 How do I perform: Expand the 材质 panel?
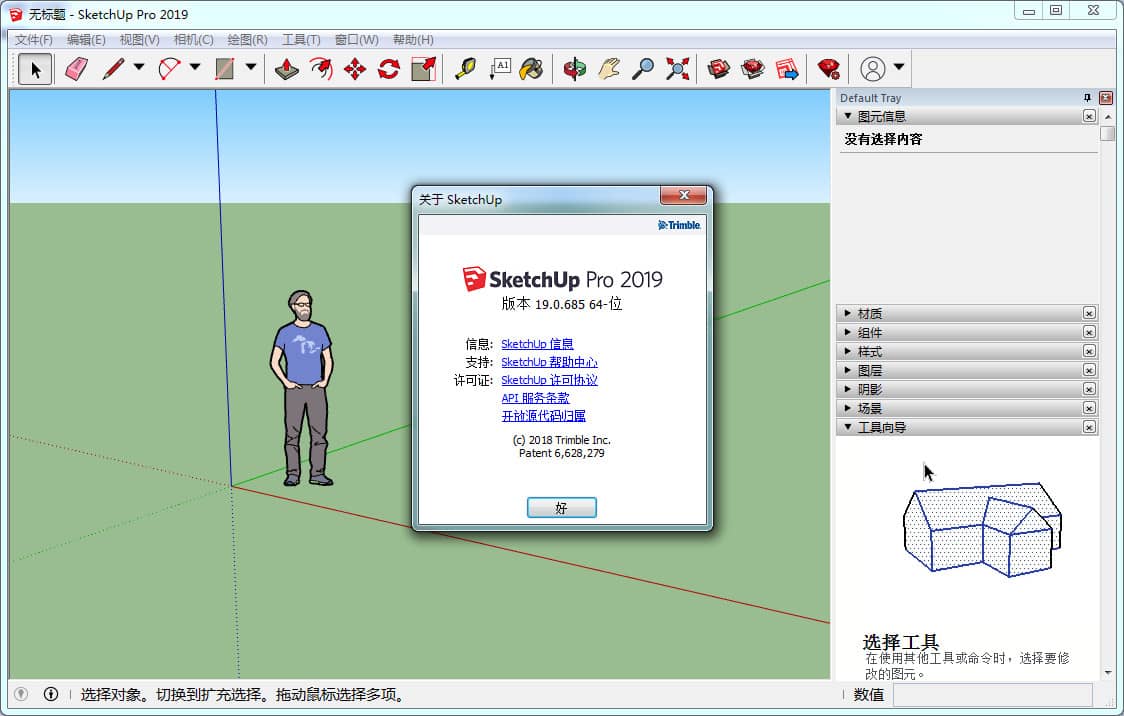(869, 313)
